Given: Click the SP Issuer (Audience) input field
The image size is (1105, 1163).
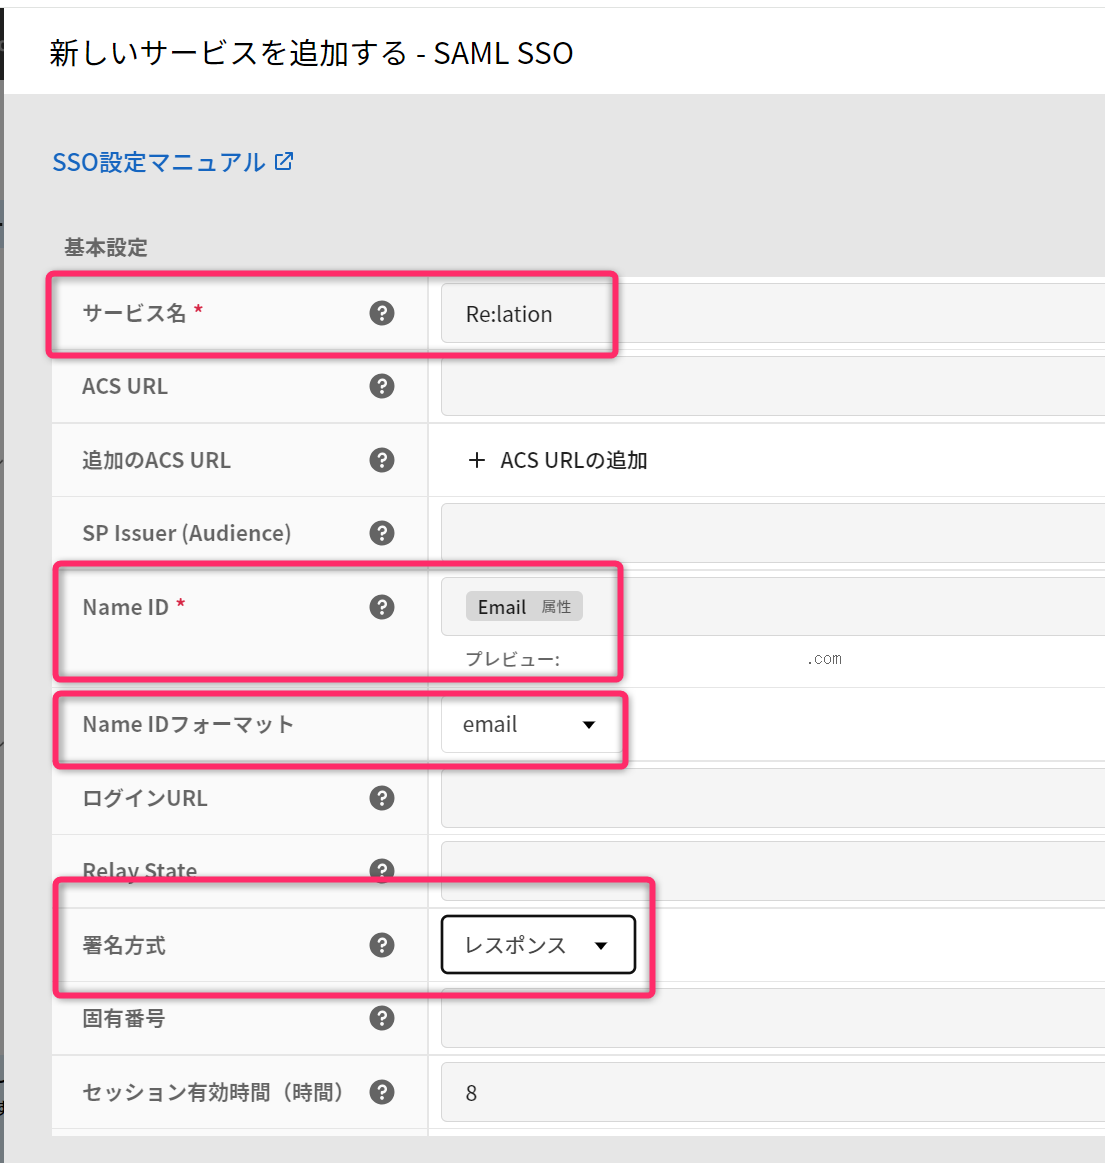Looking at the screenshot, I should (x=770, y=533).
